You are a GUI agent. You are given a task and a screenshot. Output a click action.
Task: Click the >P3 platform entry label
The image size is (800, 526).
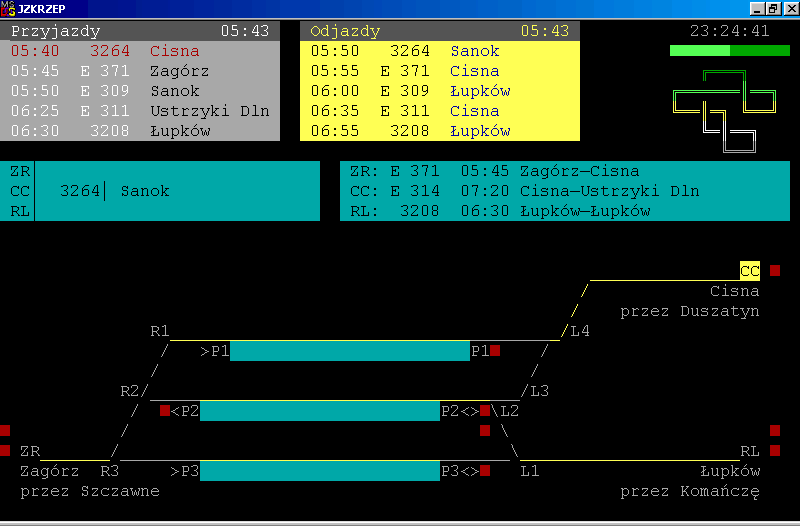pos(185,471)
